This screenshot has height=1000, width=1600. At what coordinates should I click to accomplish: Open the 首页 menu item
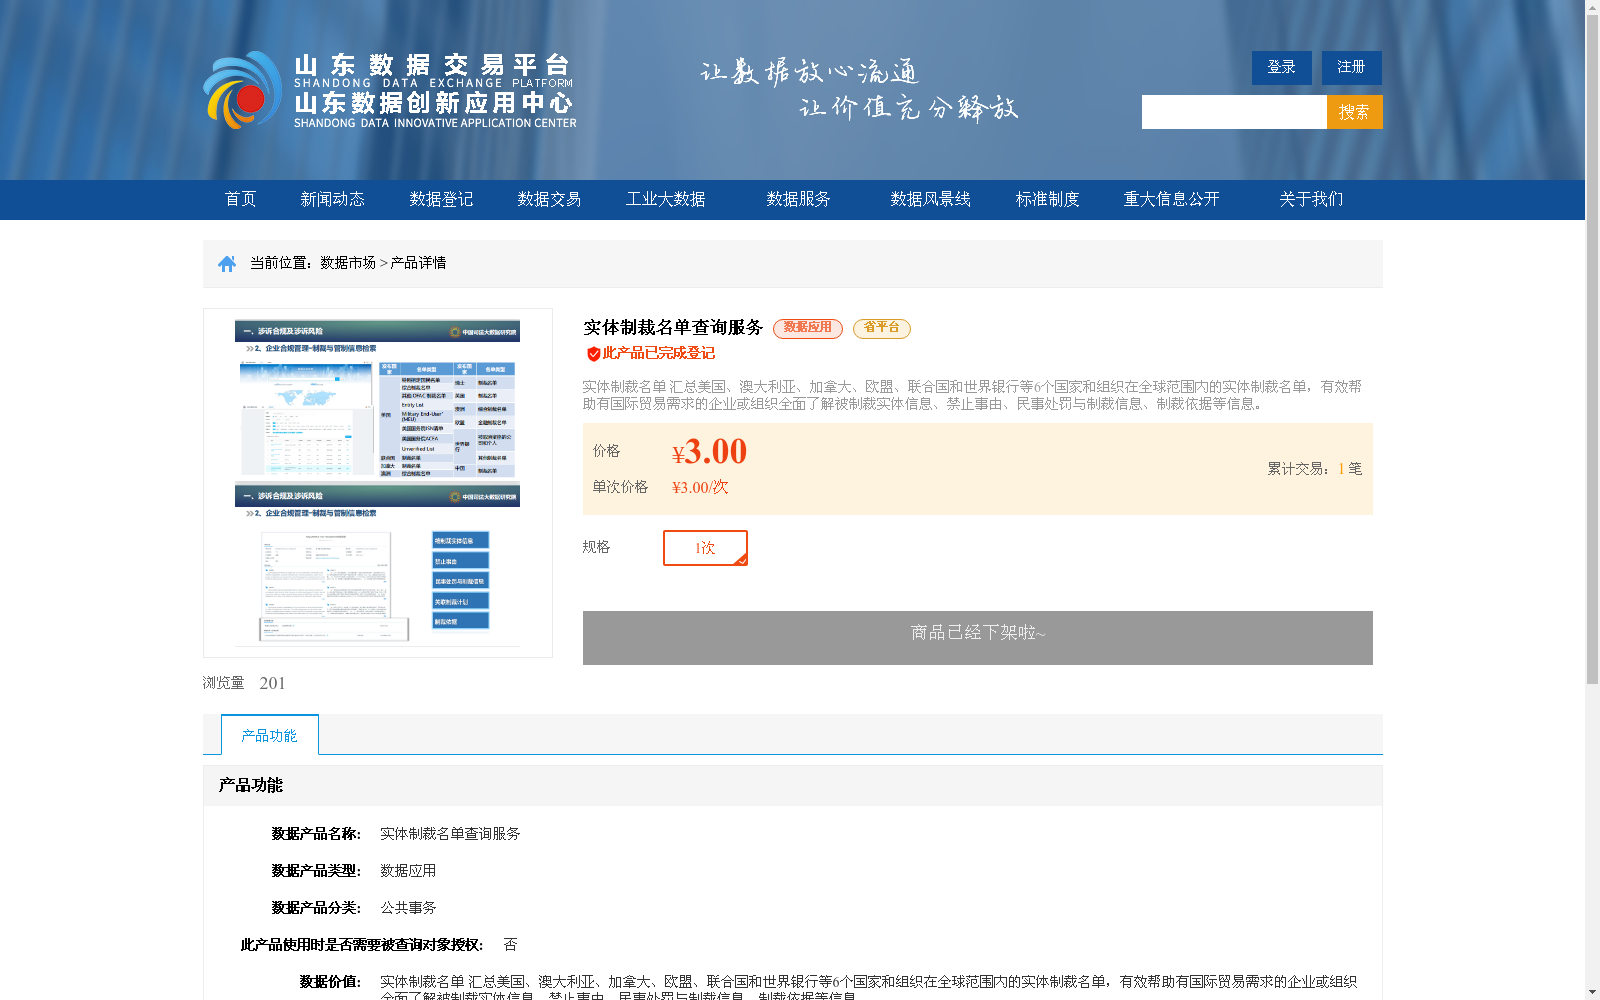(241, 199)
